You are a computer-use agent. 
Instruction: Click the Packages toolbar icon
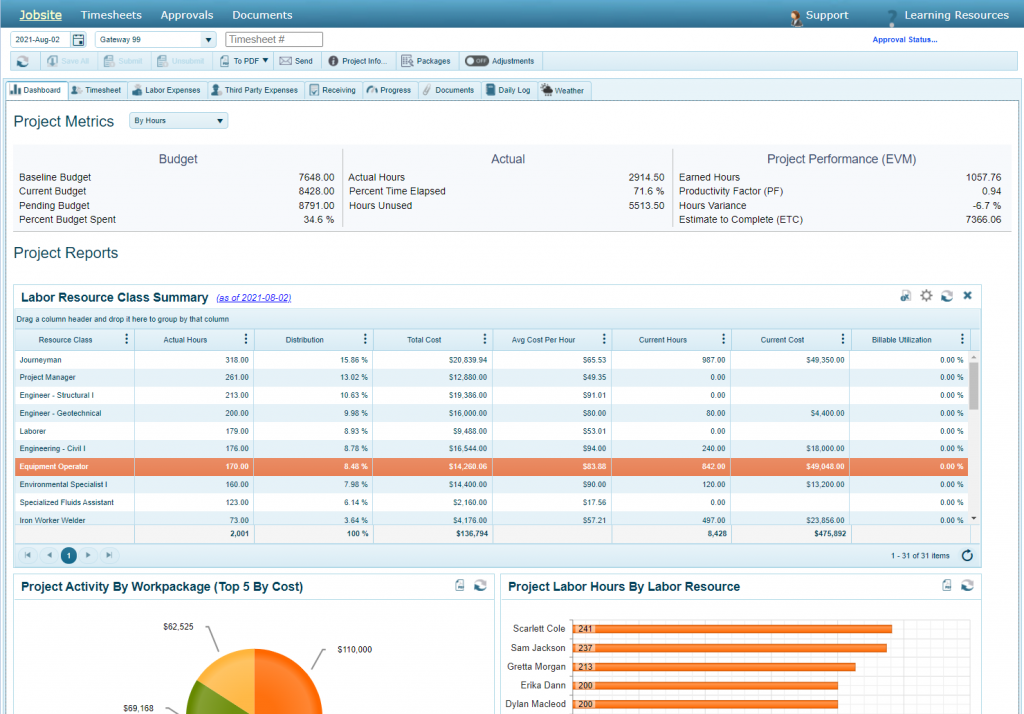pos(424,60)
